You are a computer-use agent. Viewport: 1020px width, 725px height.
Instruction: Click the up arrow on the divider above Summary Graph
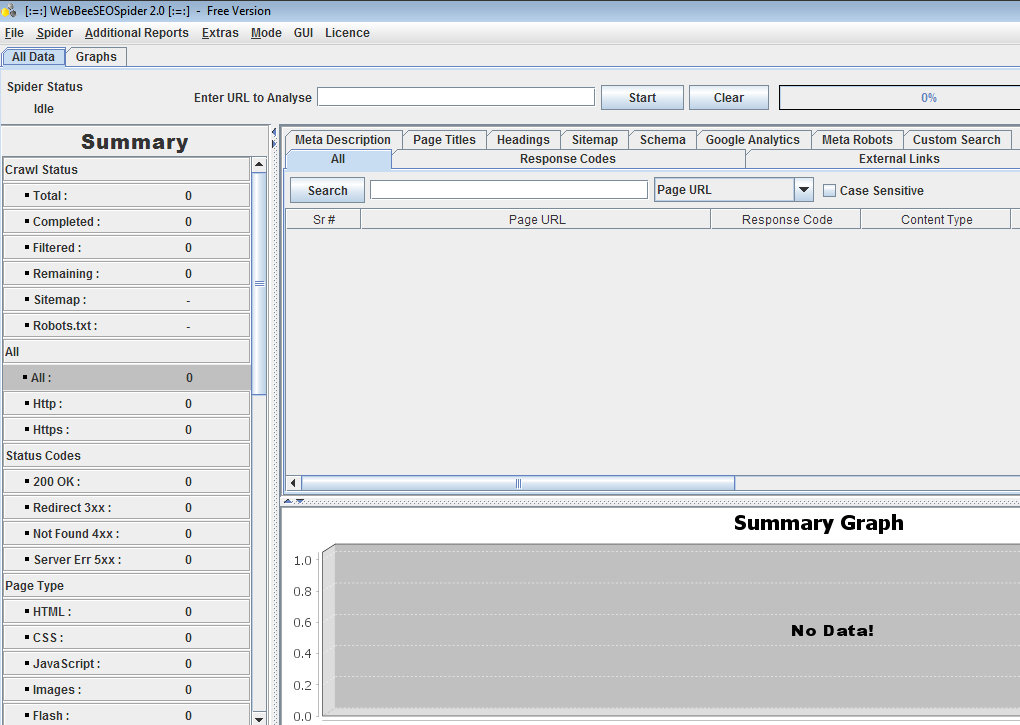288,501
